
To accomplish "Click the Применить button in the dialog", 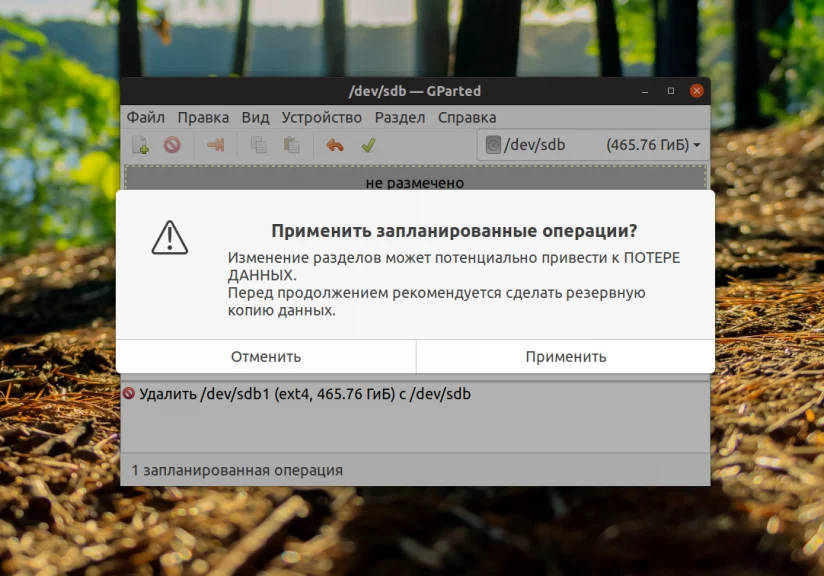I will (565, 355).
